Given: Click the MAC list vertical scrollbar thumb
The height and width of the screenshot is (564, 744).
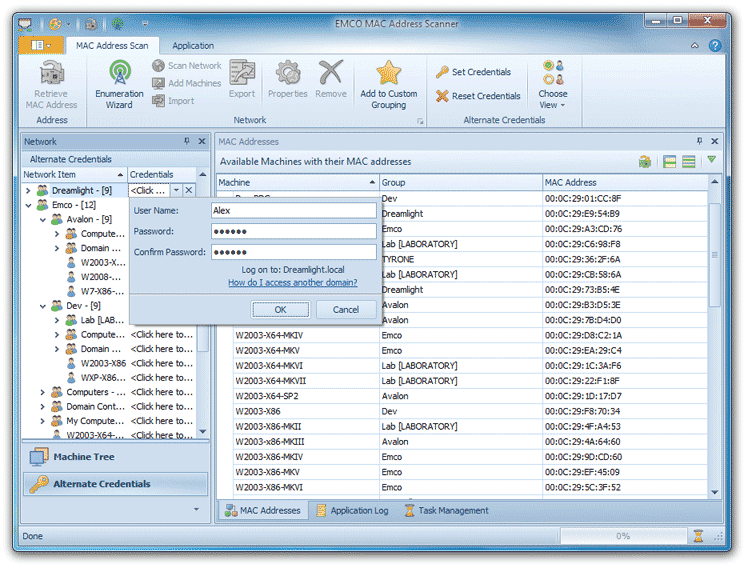Looking at the screenshot, I should (x=715, y=255).
